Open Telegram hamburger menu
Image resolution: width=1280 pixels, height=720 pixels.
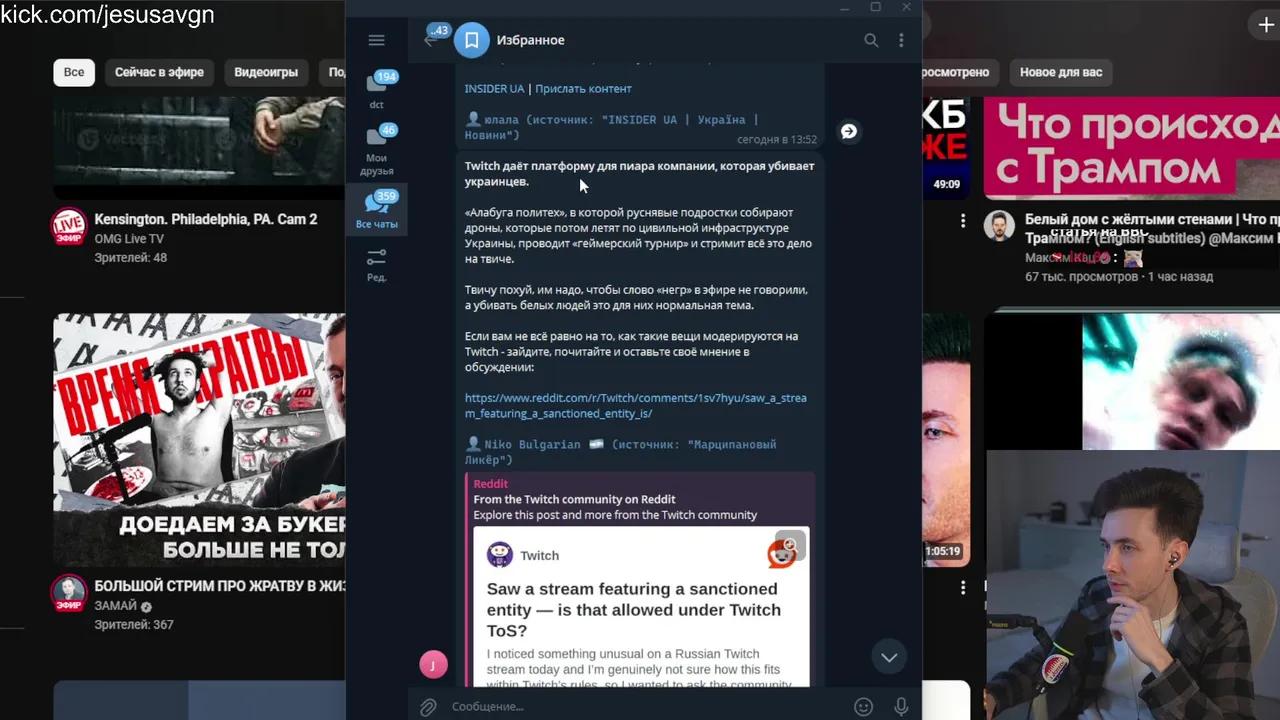376,40
